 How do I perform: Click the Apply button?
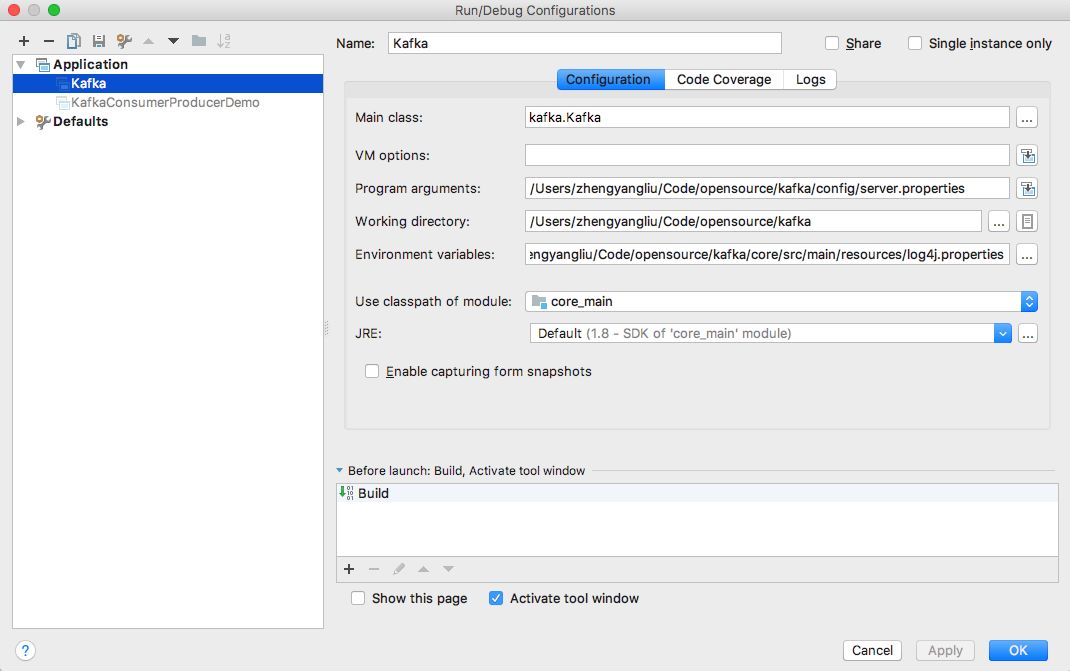click(x=945, y=651)
